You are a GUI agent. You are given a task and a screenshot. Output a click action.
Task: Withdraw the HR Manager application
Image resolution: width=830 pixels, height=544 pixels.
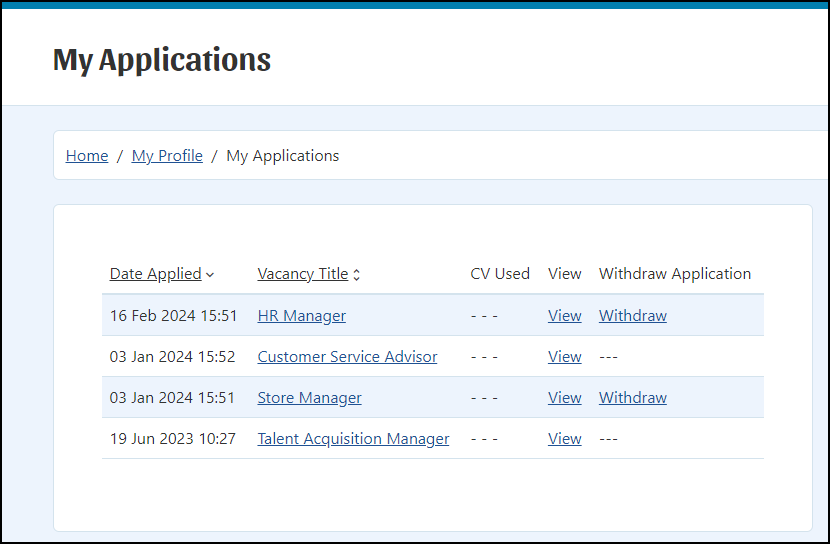point(633,315)
